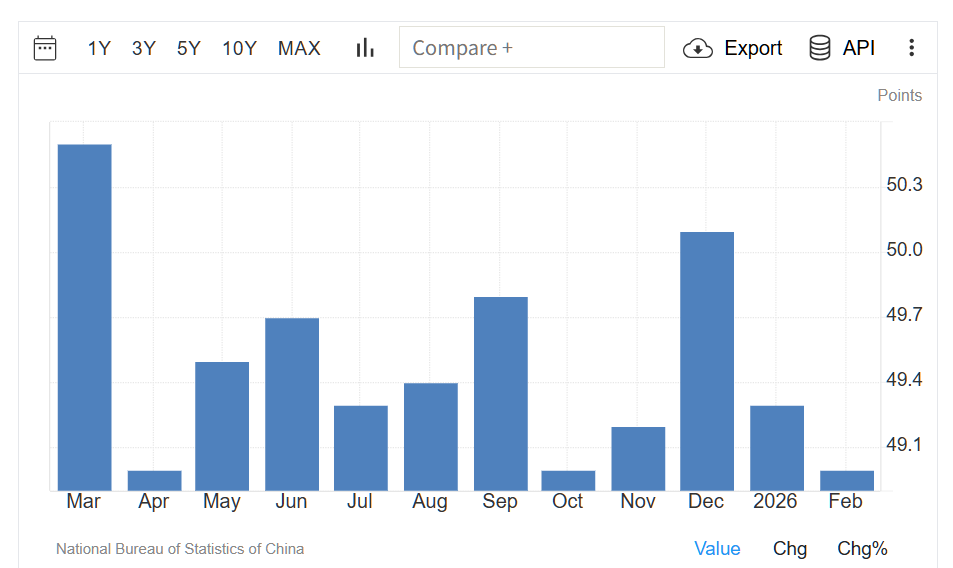953x568 pixels.
Task: Click National Bureau of Statistics source
Action: click(180, 549)
